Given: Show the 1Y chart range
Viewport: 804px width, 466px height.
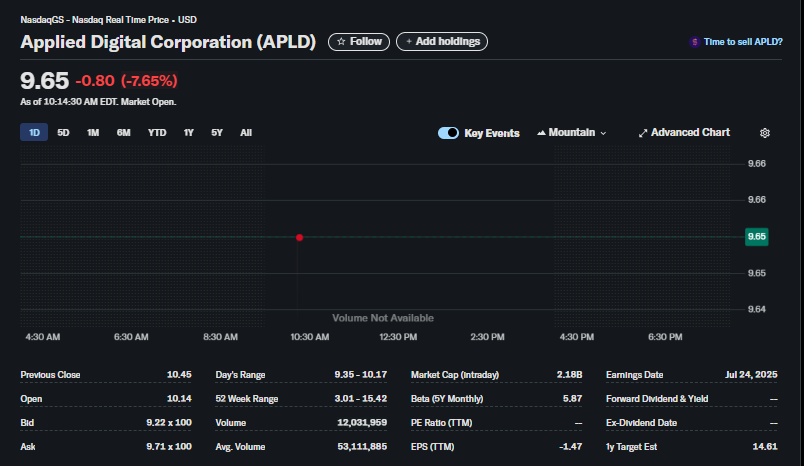Looking at the screenshot, I should [x=189, y=132].
